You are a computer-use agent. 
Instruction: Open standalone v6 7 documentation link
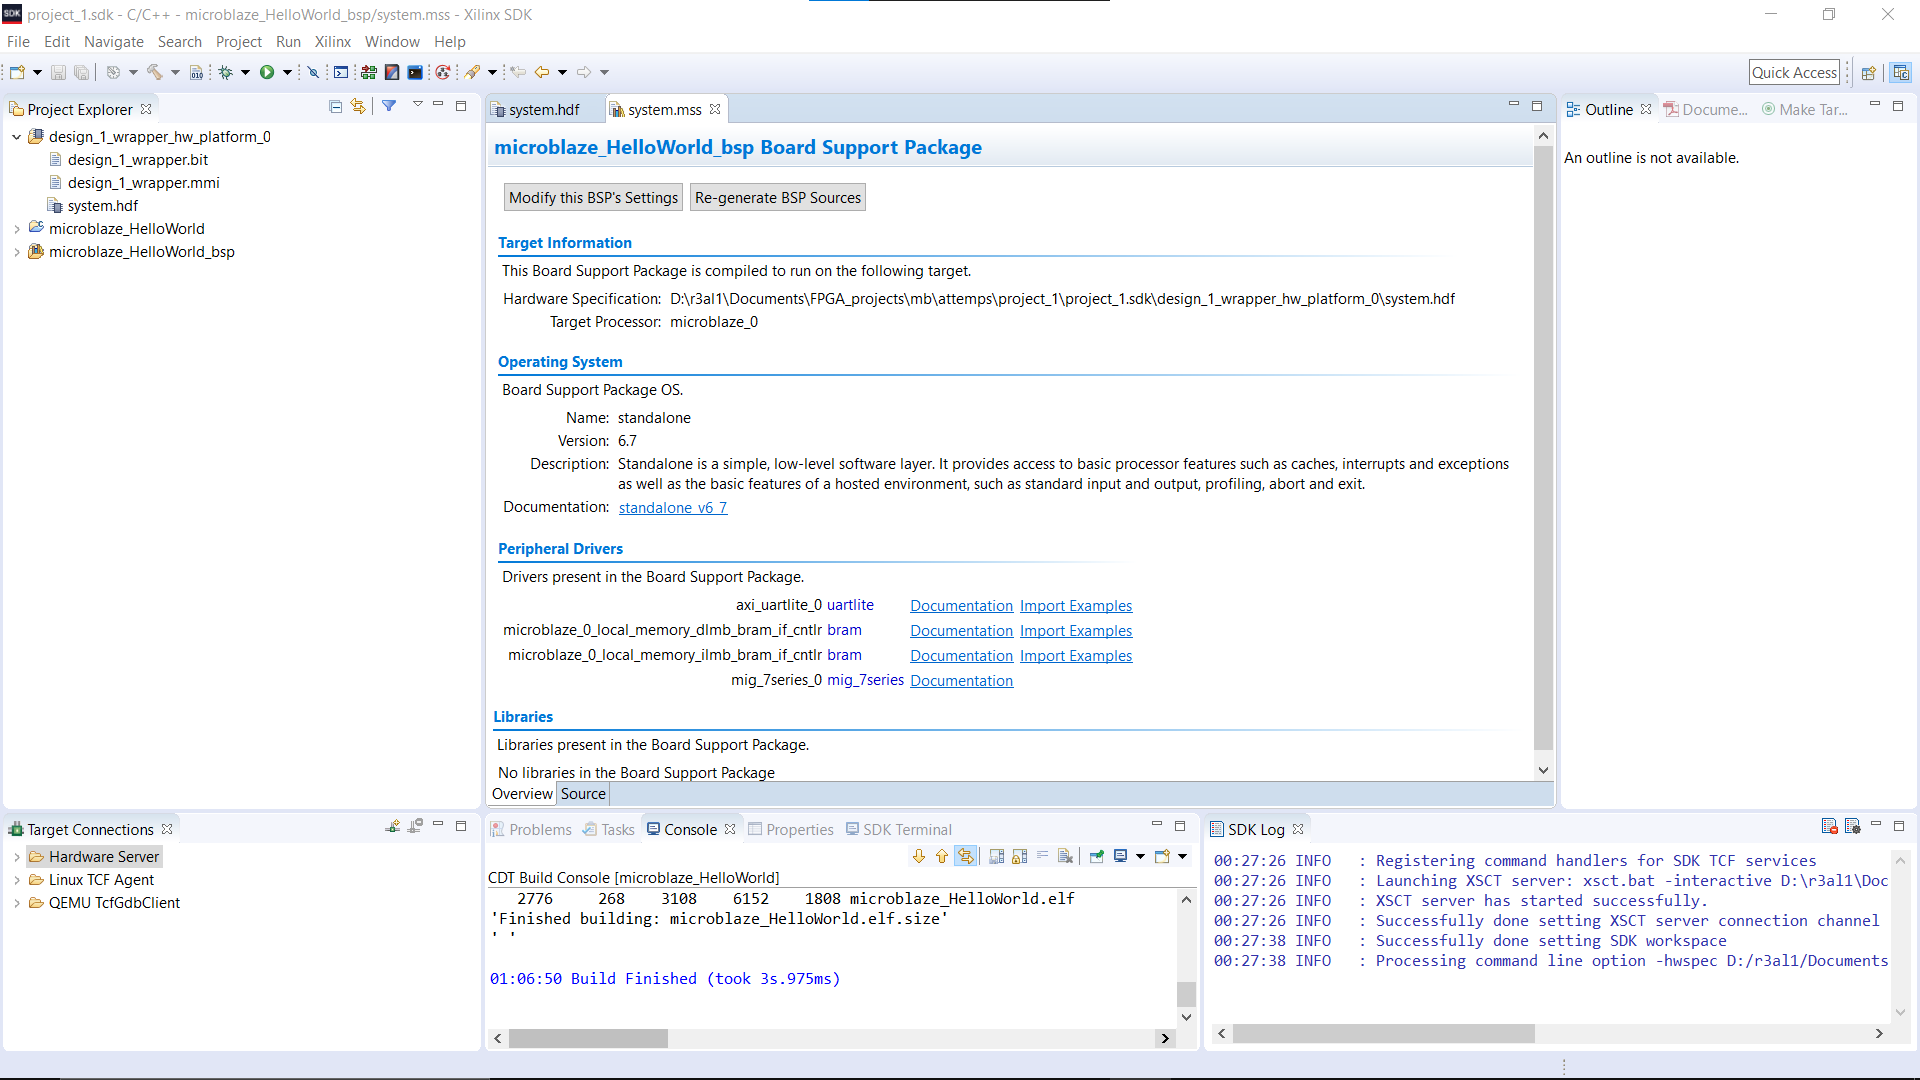pyautogui.click(x=672, y=507)
